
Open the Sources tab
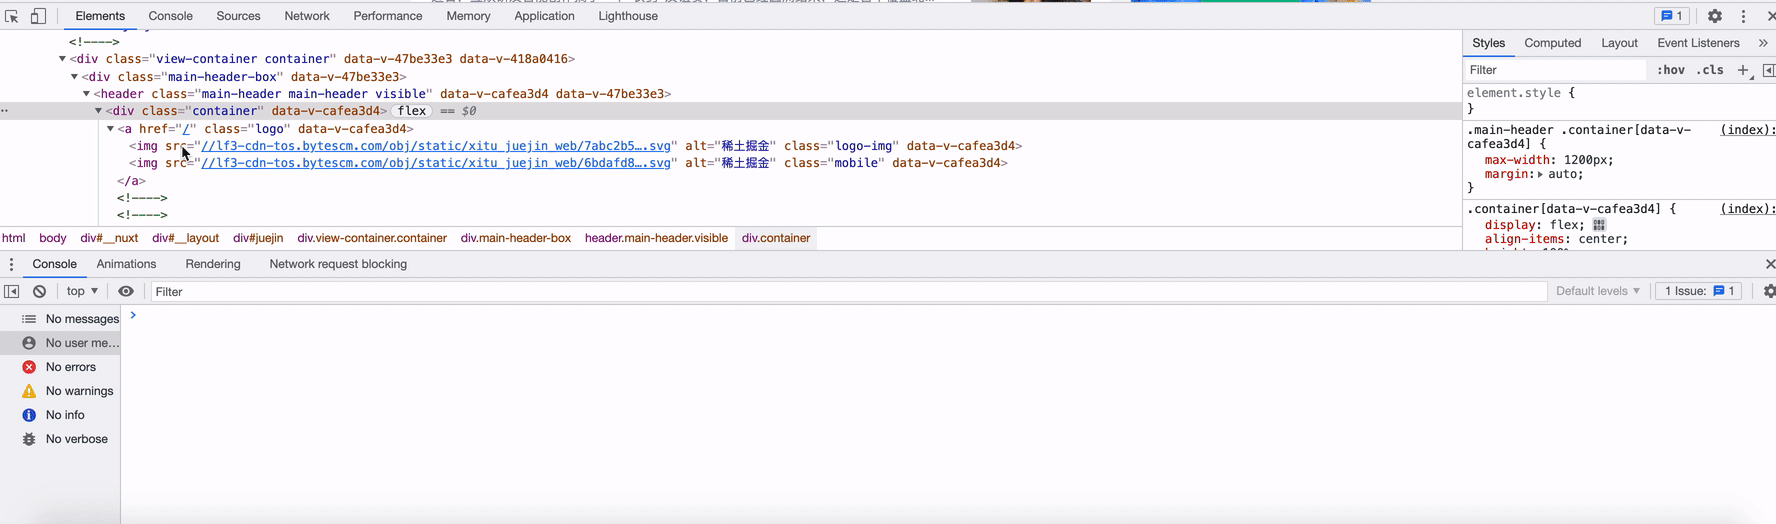click(x=238, y=16)
